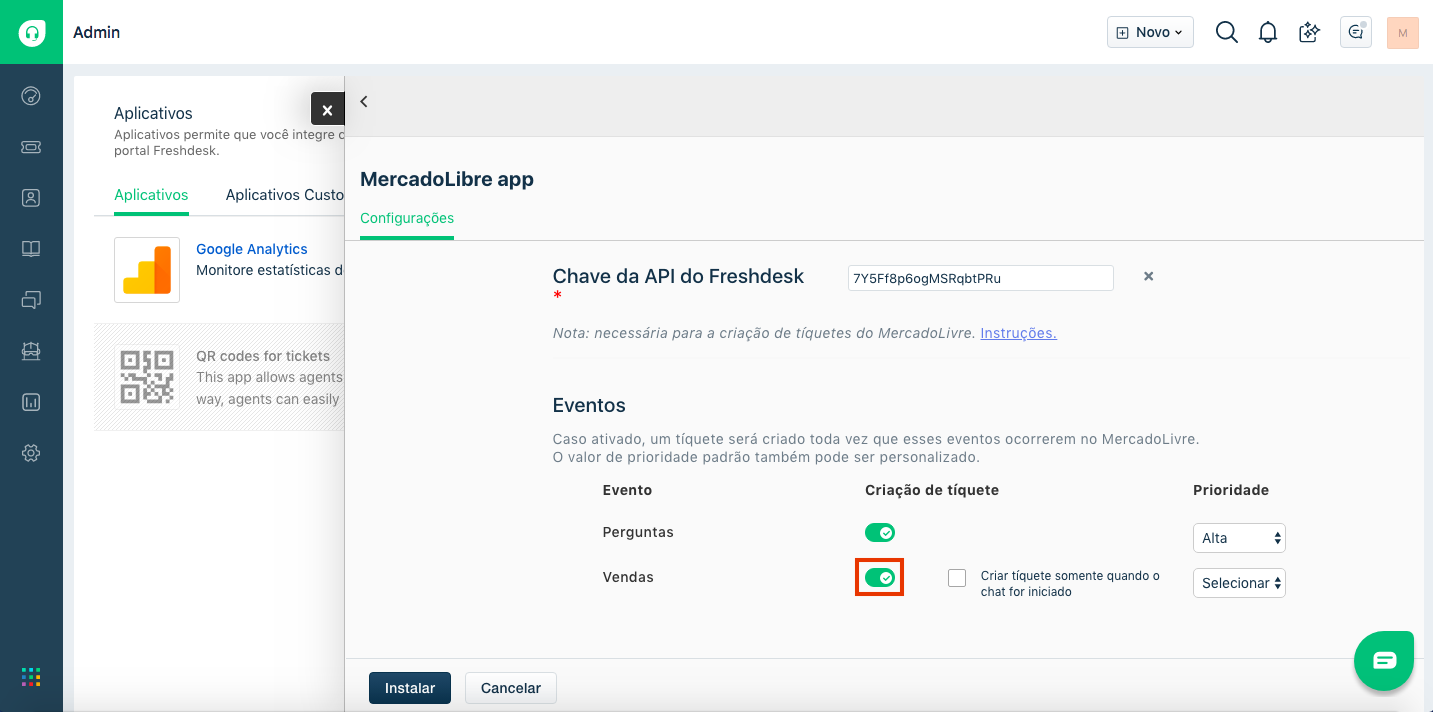Click the 'Prioridade' column header
The height and width of the screenshot is (712, 1433).
point(1231,490)
